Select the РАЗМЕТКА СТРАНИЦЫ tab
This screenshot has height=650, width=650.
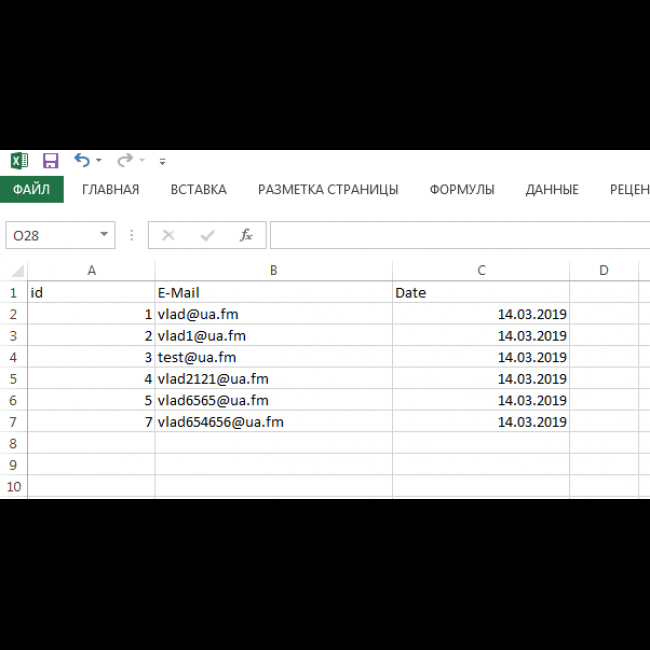click(x=328, y=190)
